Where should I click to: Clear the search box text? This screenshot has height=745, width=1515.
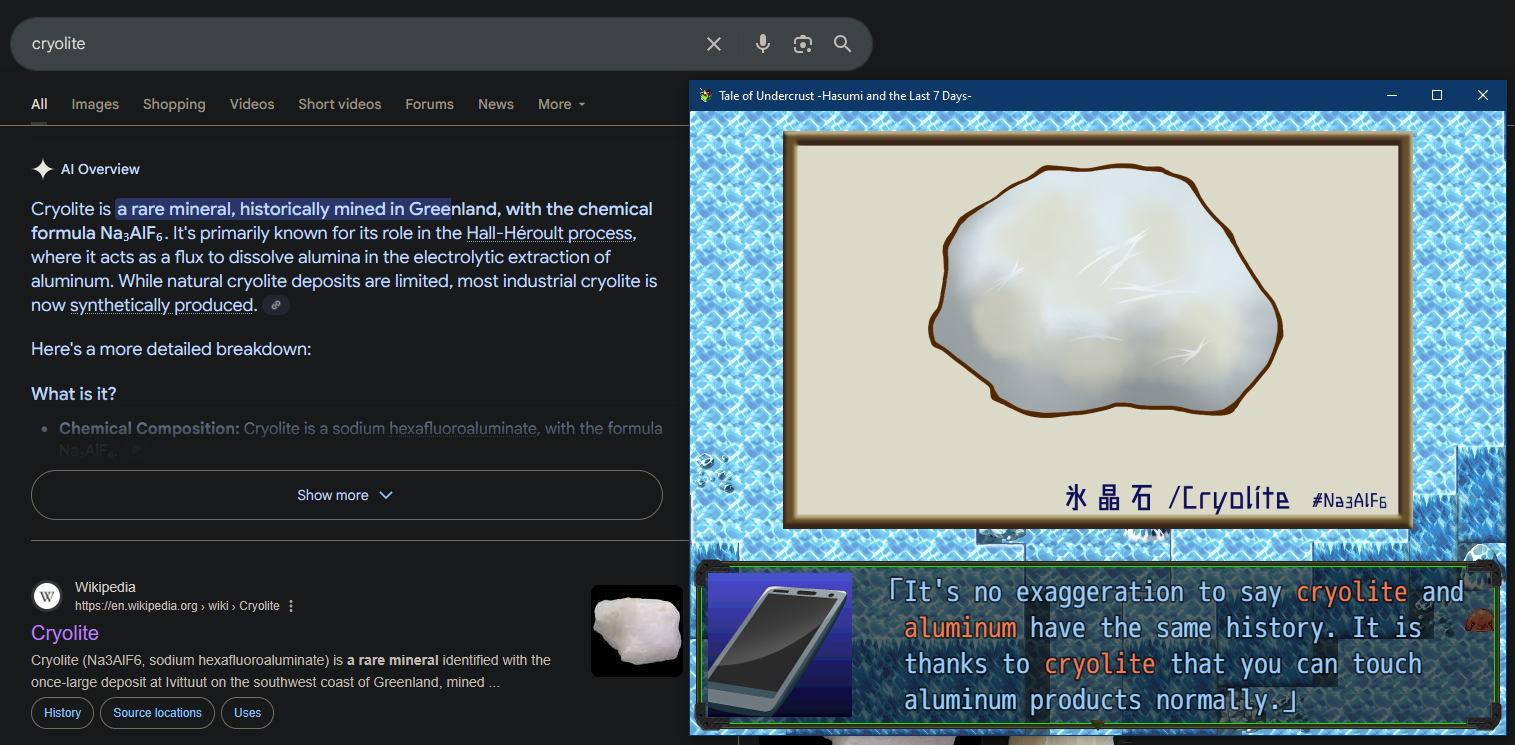714,44
